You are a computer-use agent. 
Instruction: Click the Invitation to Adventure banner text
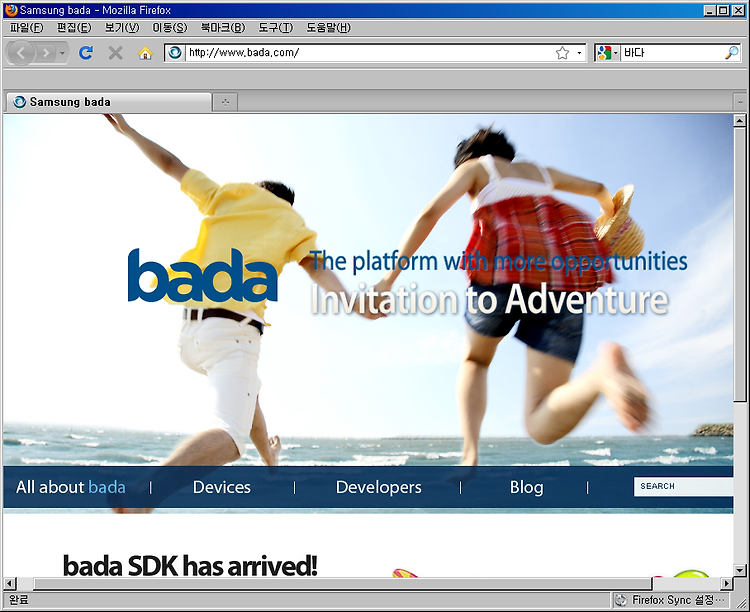point(489,300)
